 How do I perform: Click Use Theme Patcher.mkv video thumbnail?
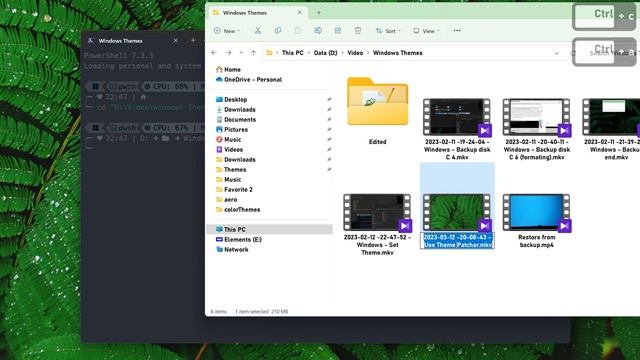[x=457, y=213]
